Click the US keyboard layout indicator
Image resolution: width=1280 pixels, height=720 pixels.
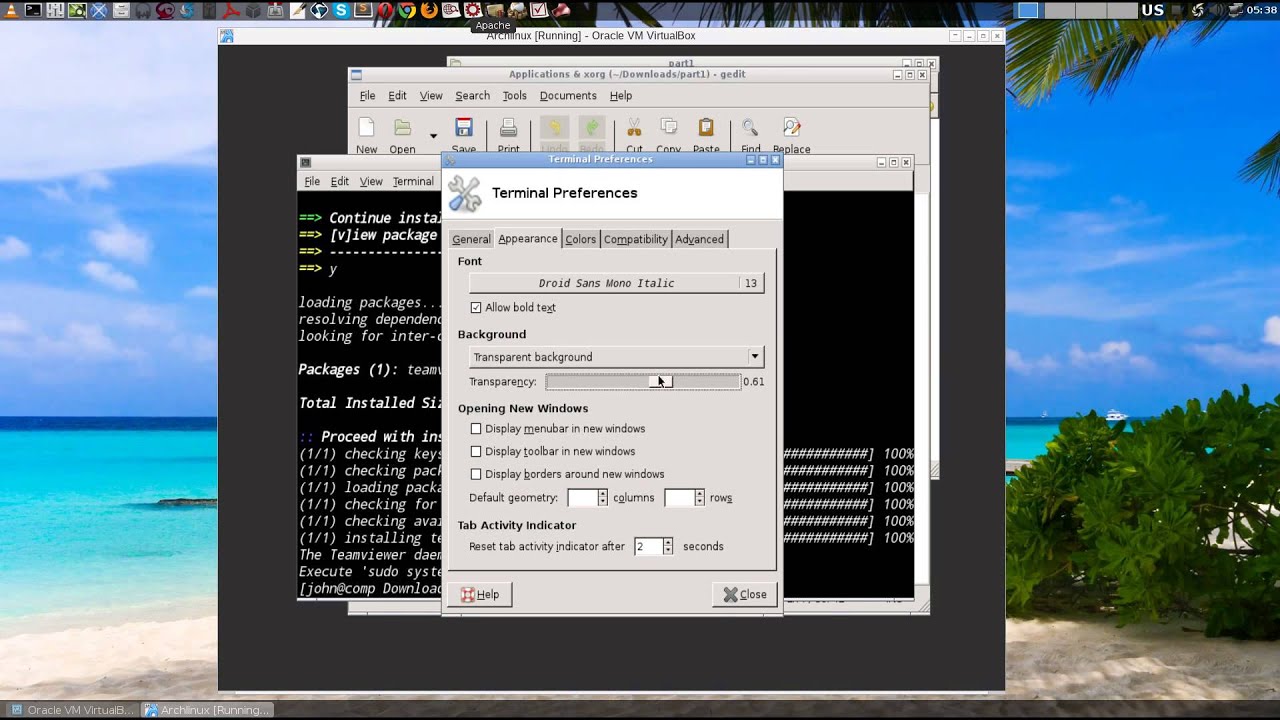coord(1153,10)
